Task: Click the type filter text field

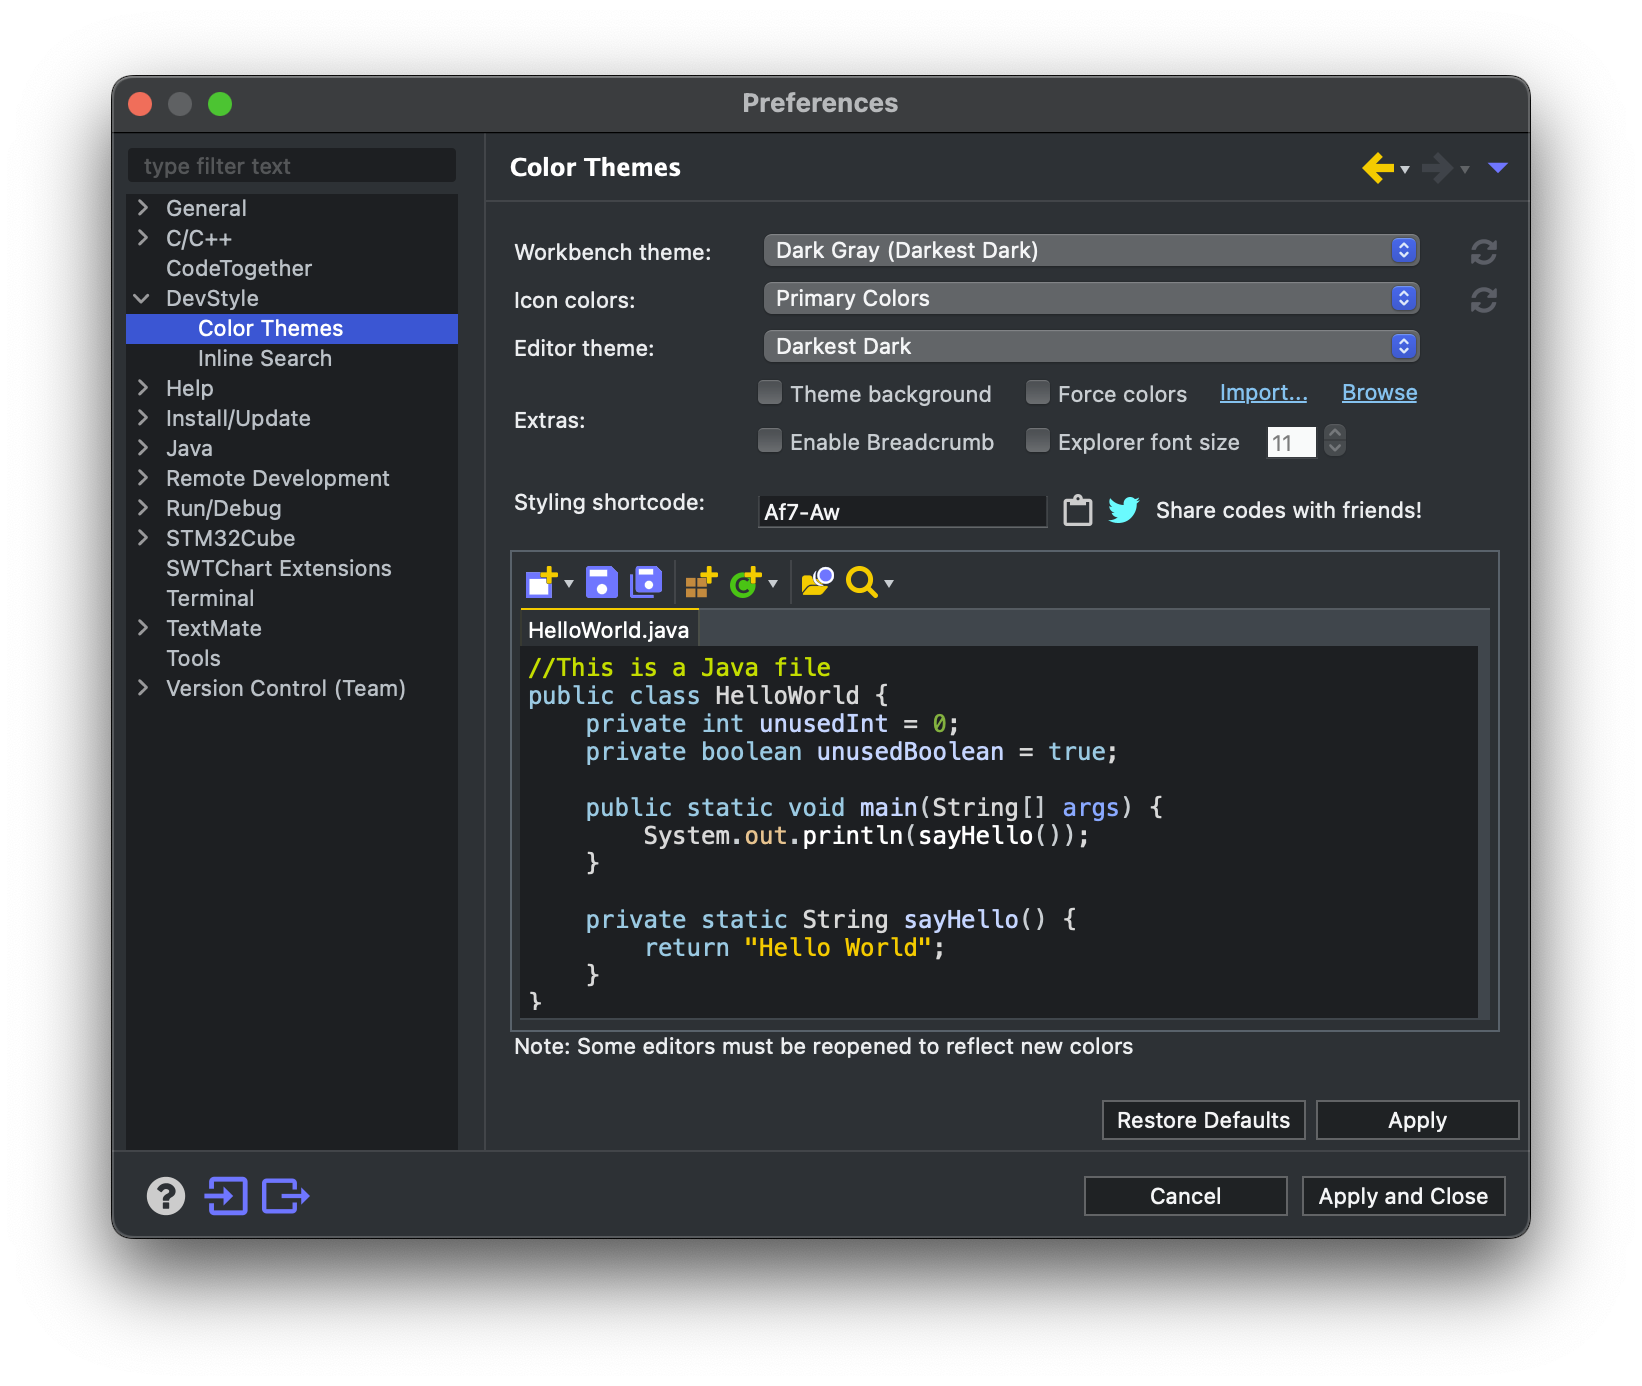Action: pyautogui.click(x=292, y=166)
